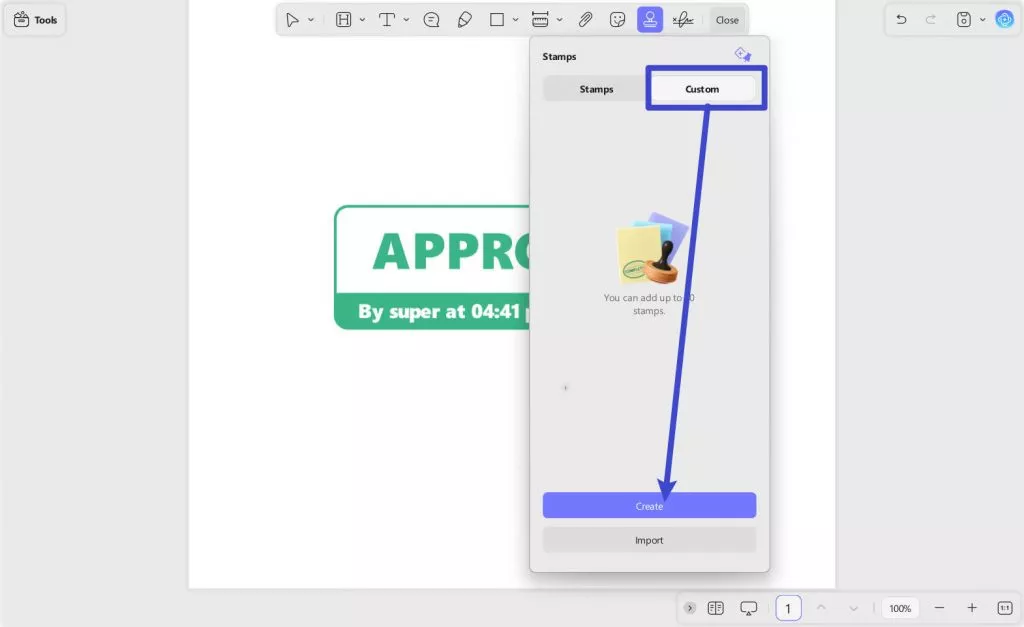This screenshot has width=1024, height=627.
Task: Select the cursor pointer tool
Action: point(292,20)
